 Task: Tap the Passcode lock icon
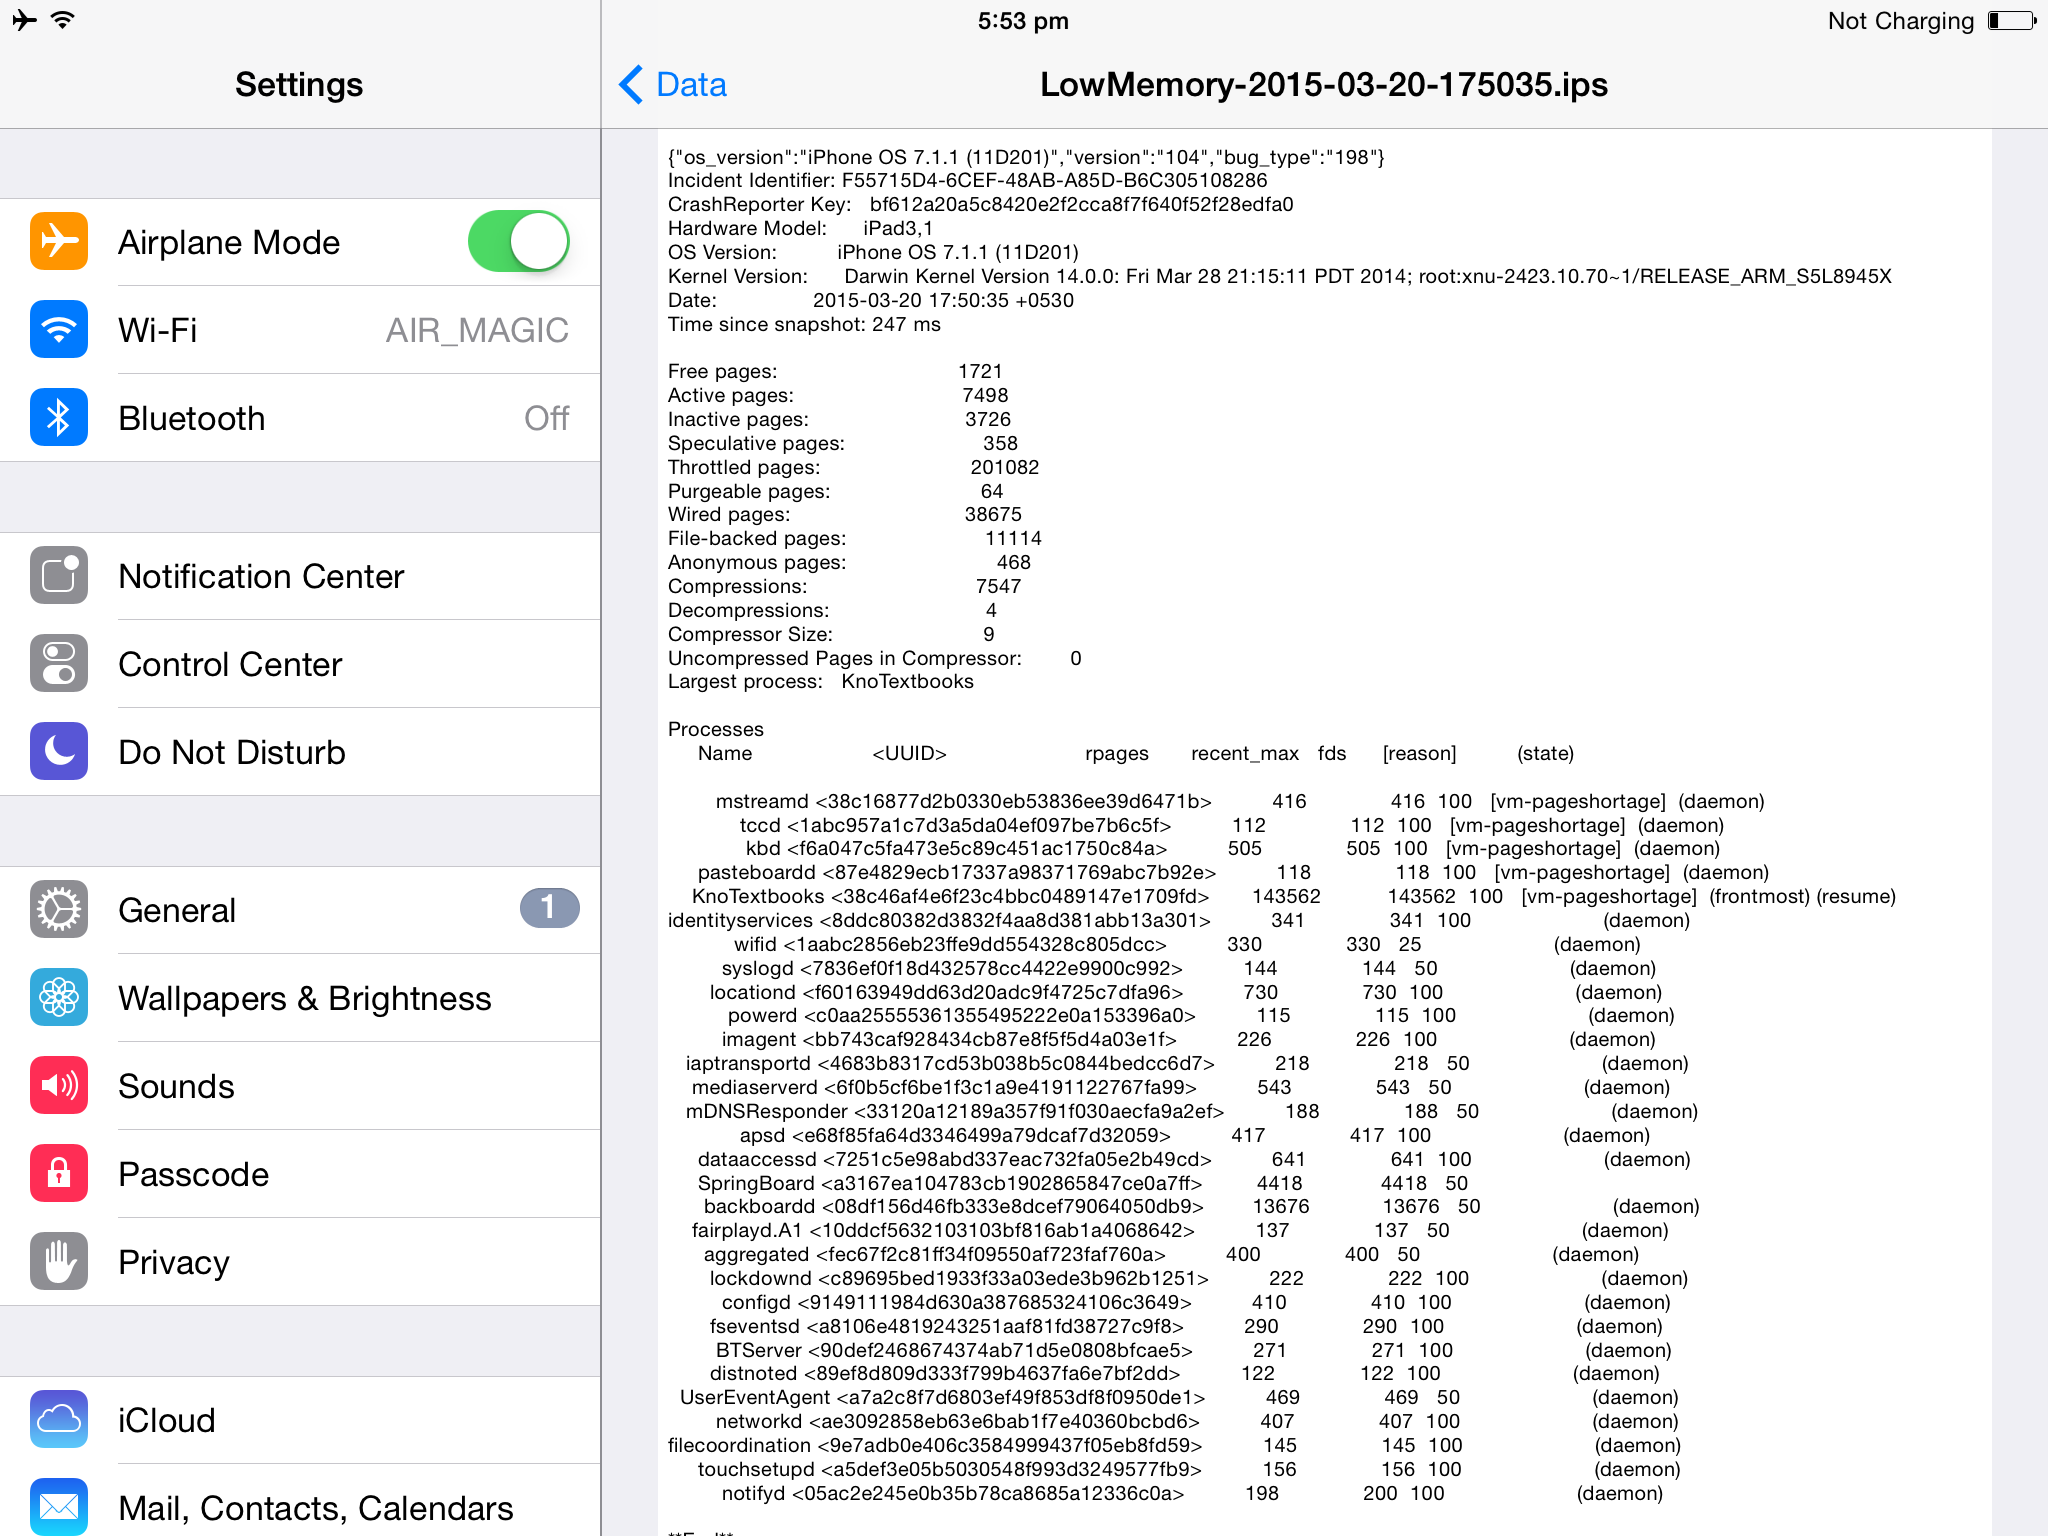(59, 1174)
